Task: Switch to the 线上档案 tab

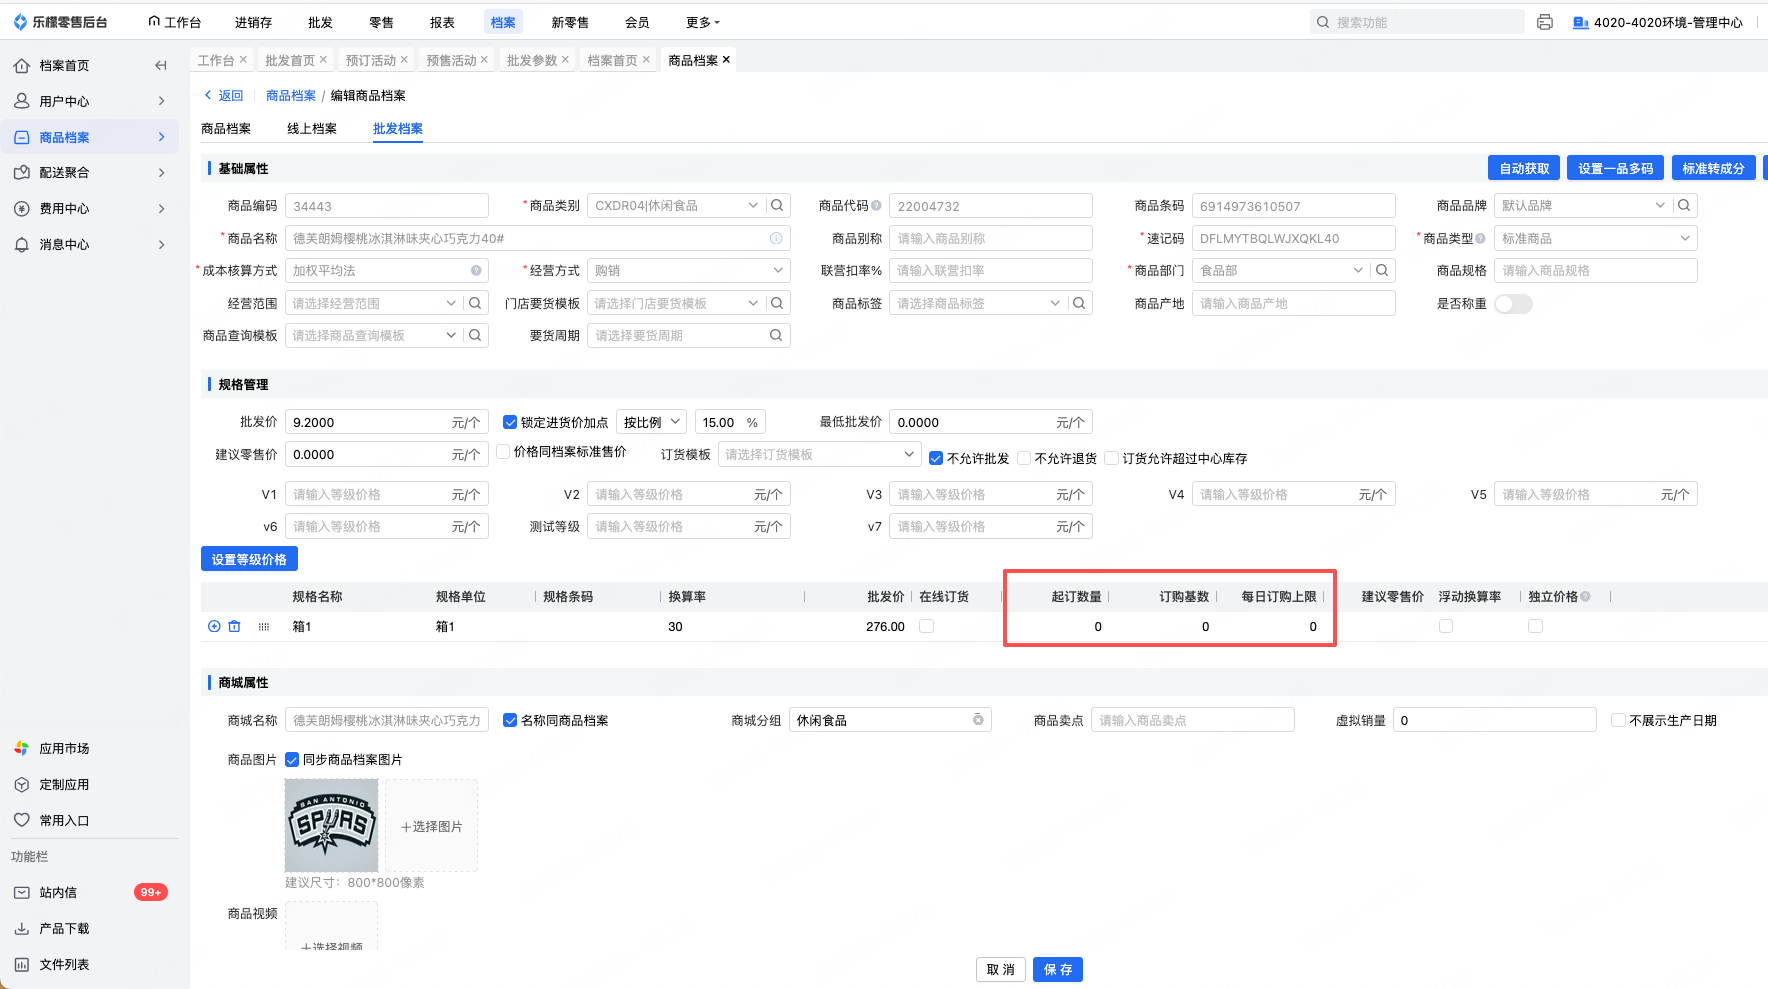Action: (312, 128)
